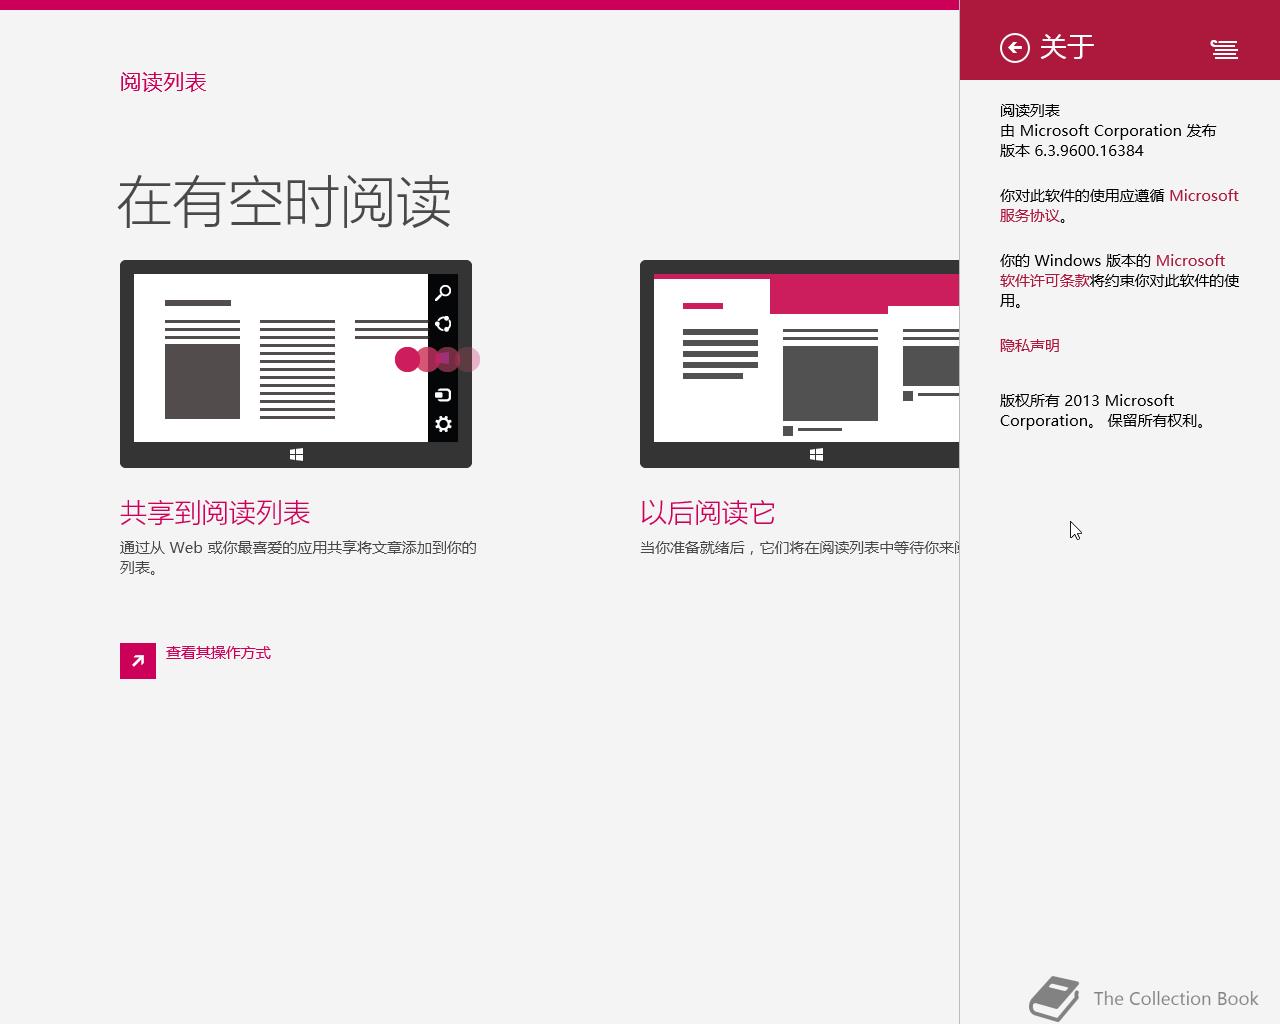Viewport: 1280px width, 1024px height.
Task: Click the description starting with 当你准备就绪后
Action: click(x=800, y=547)
